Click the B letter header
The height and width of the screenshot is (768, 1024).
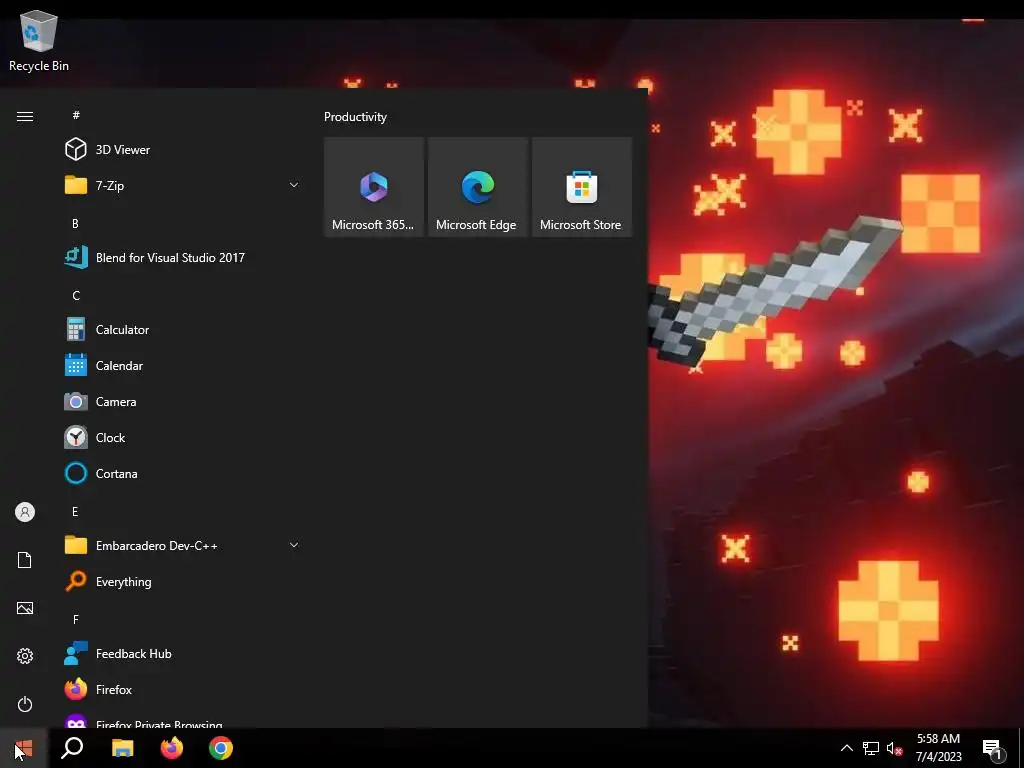pyautogui.click(x=75, y=223)
